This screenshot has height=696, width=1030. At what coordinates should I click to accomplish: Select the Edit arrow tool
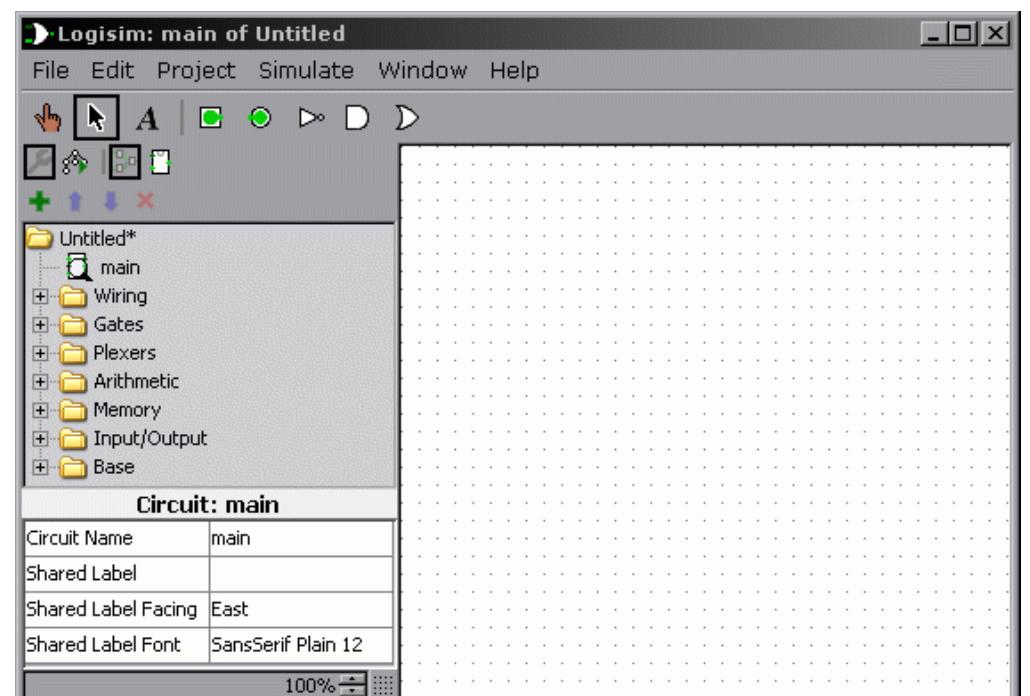pos(96,118)
